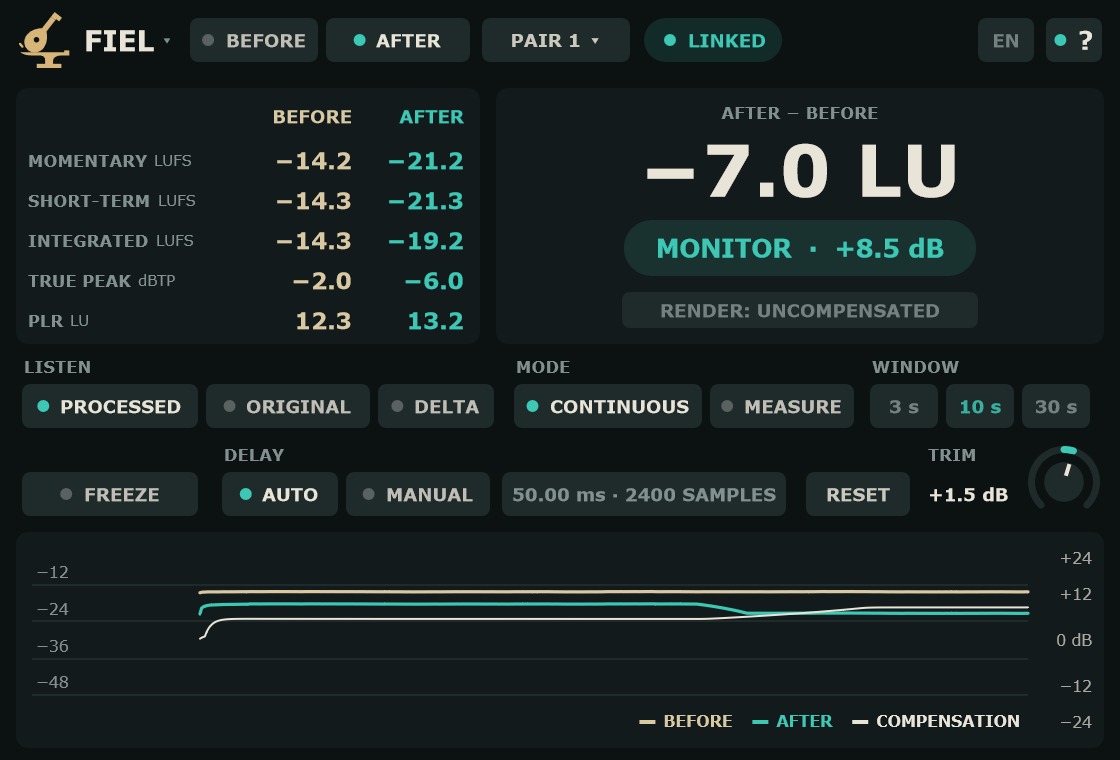Select PROCESSED listen mode
This screenshot has width=1120, height=760.
coord(110,406)
